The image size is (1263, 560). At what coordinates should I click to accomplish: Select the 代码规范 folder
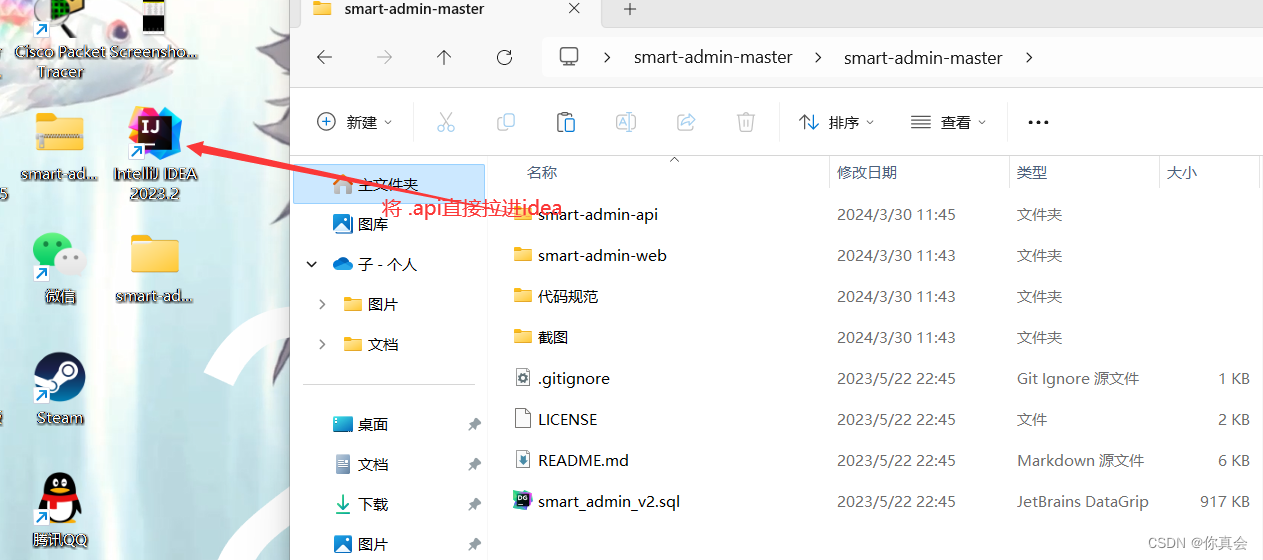tap(567, 296)
